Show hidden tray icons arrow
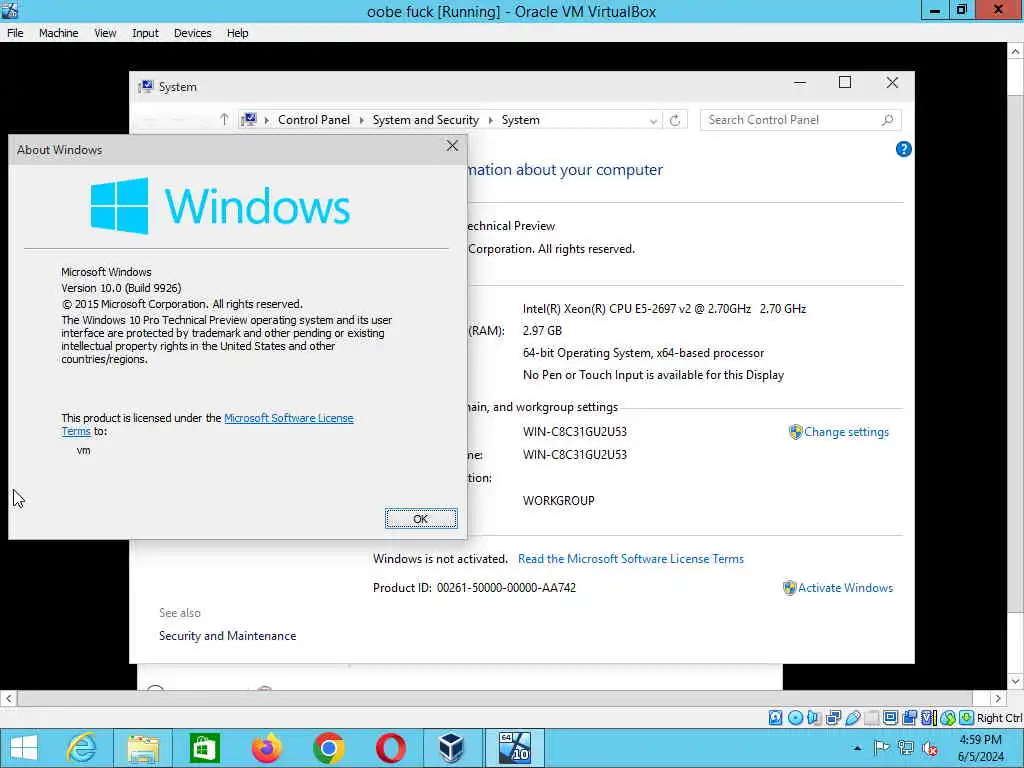This screenshot has height=768, width=1024. tap(857, 748)
